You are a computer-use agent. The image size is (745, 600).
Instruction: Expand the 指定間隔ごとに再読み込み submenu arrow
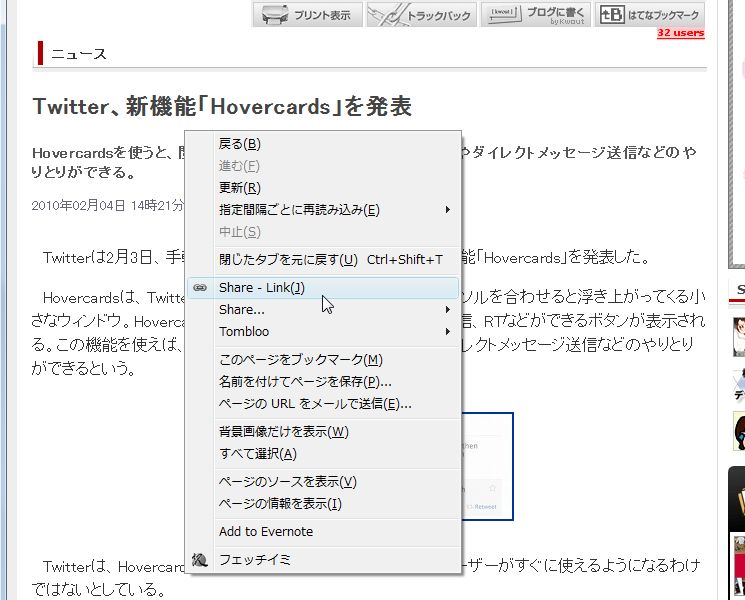(448, 210)
